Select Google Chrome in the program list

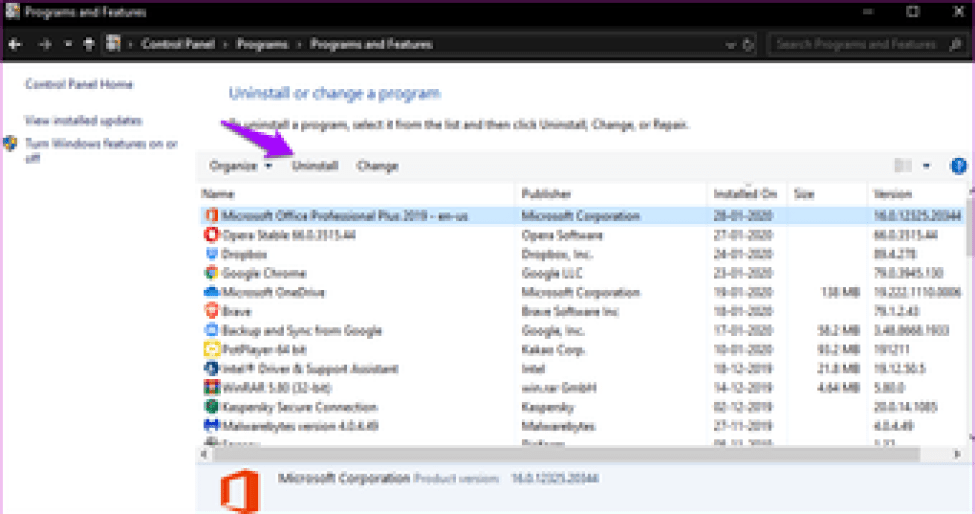263,273
